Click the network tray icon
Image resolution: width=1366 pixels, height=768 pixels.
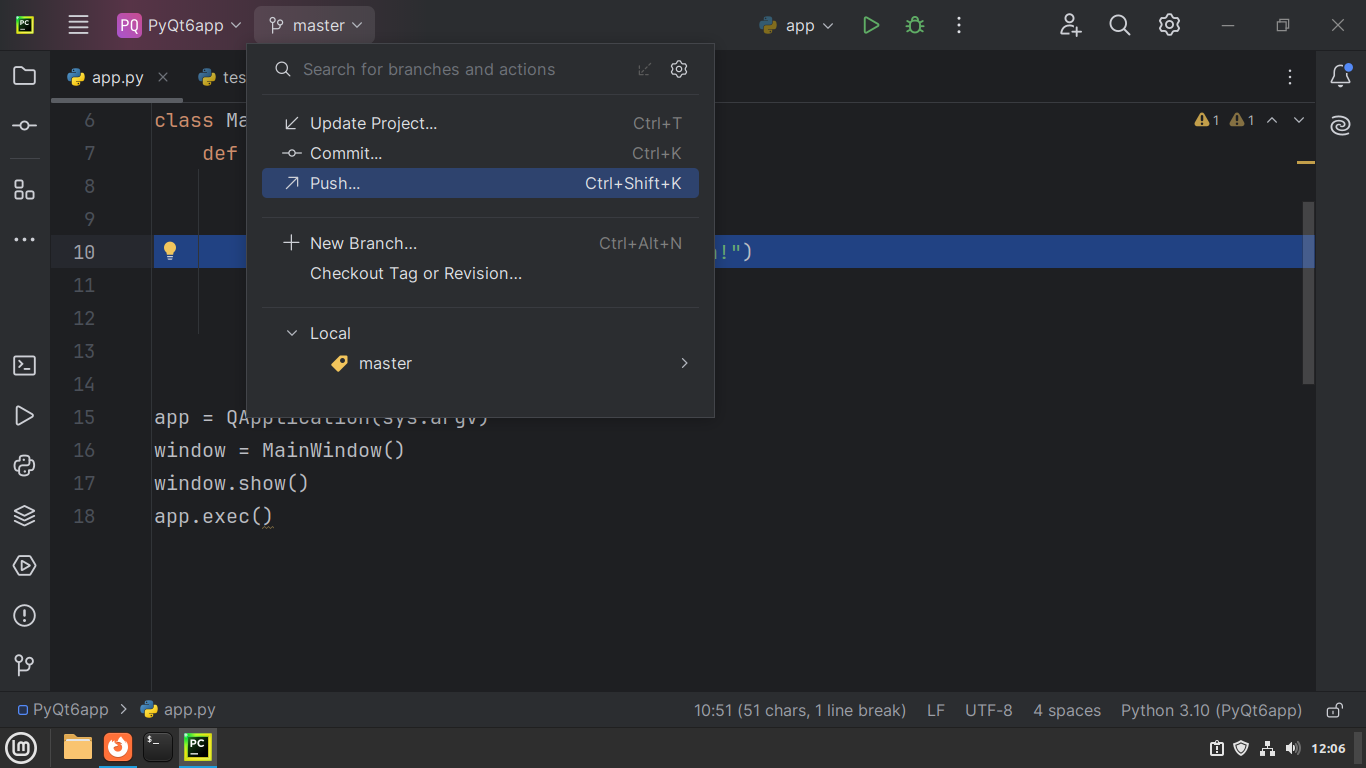(1267, 748)
